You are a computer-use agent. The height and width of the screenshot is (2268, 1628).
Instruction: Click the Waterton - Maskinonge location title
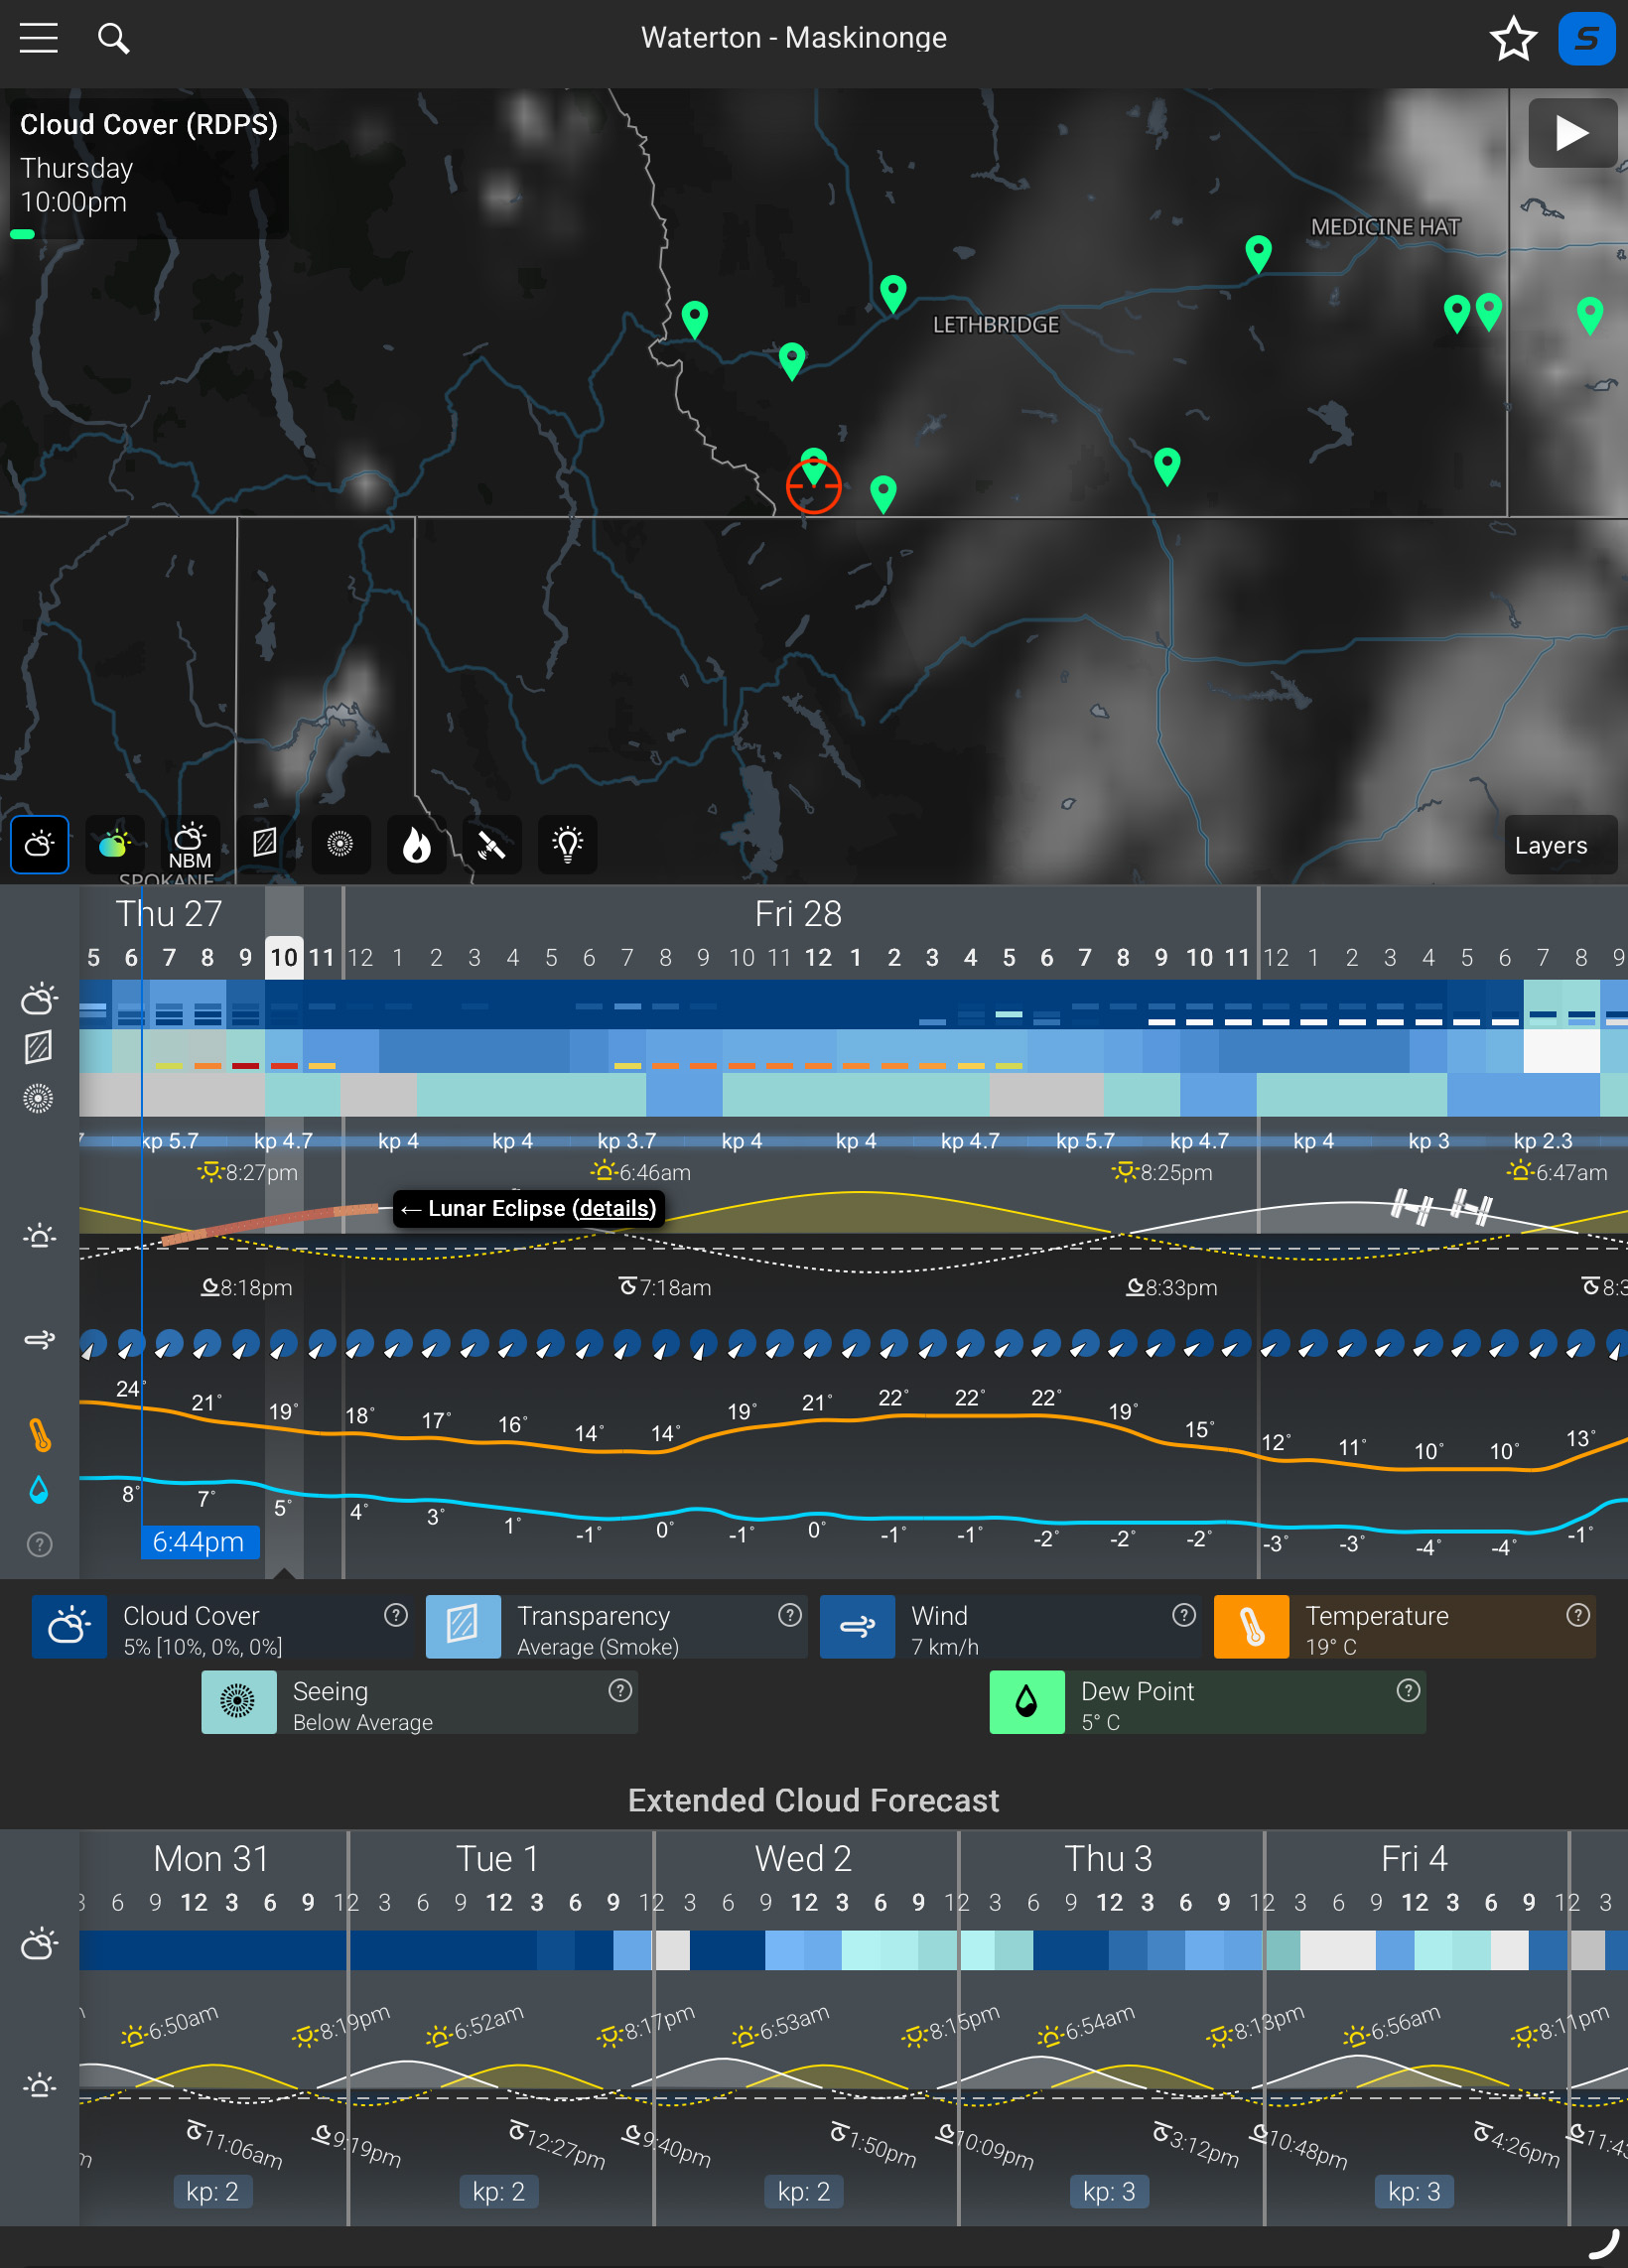[793, 38]
